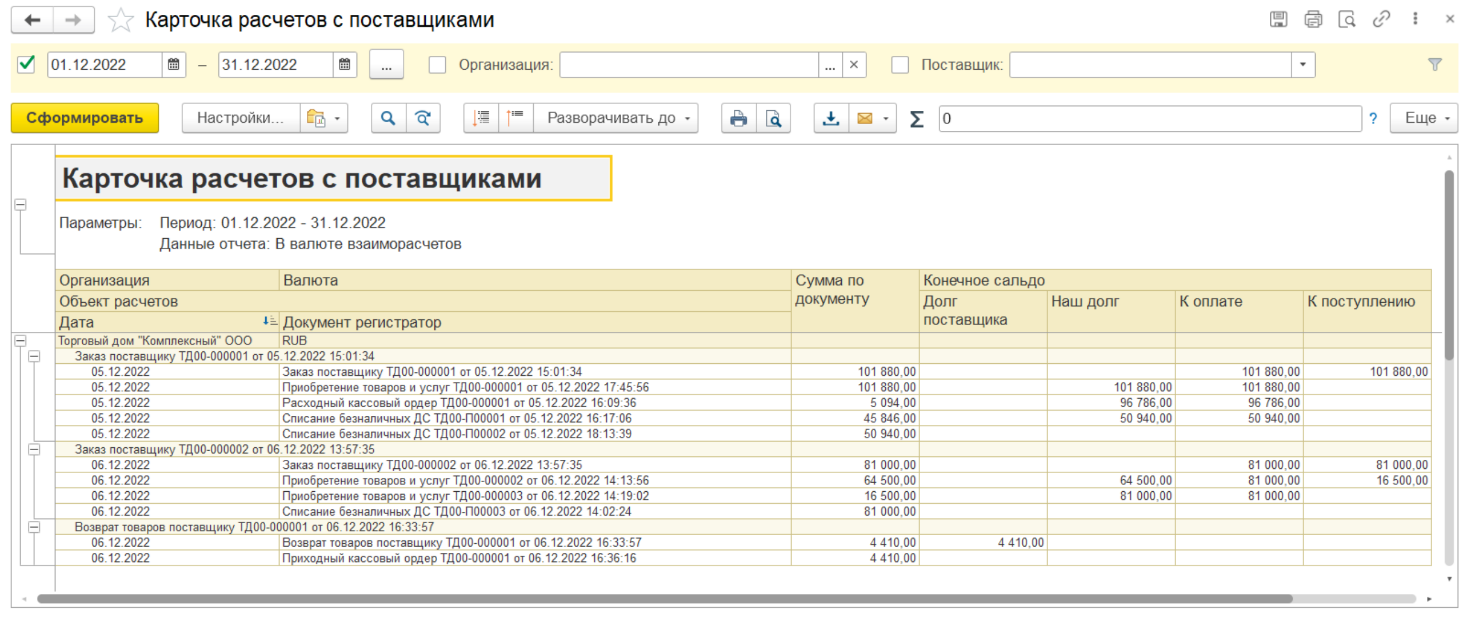Print the report using printer toolbar icon
The width and height of the screenshot is (1475, 618).
[x=738, y=118]
